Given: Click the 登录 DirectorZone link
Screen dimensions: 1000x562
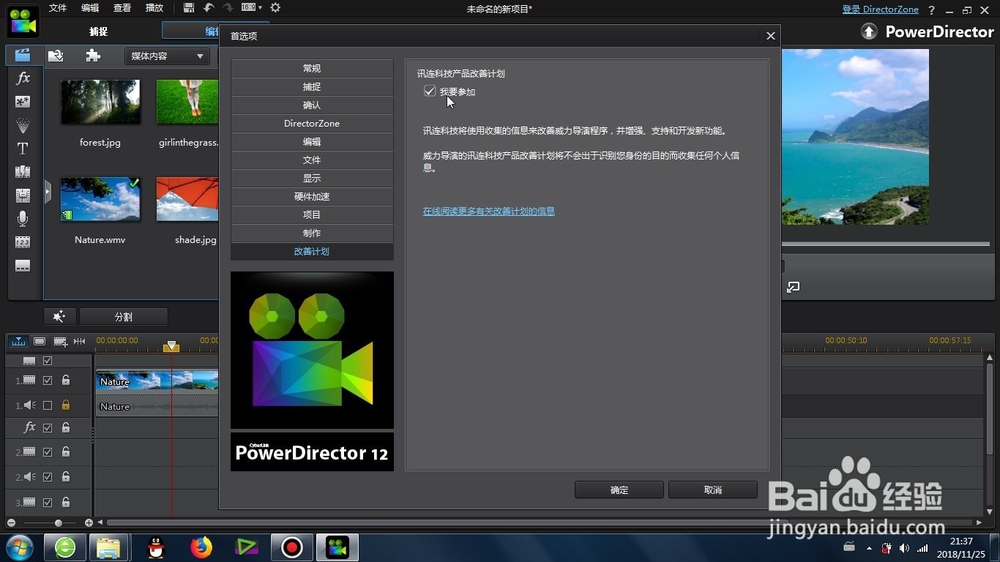Looking at the screenshot, I should pos(880,10).
